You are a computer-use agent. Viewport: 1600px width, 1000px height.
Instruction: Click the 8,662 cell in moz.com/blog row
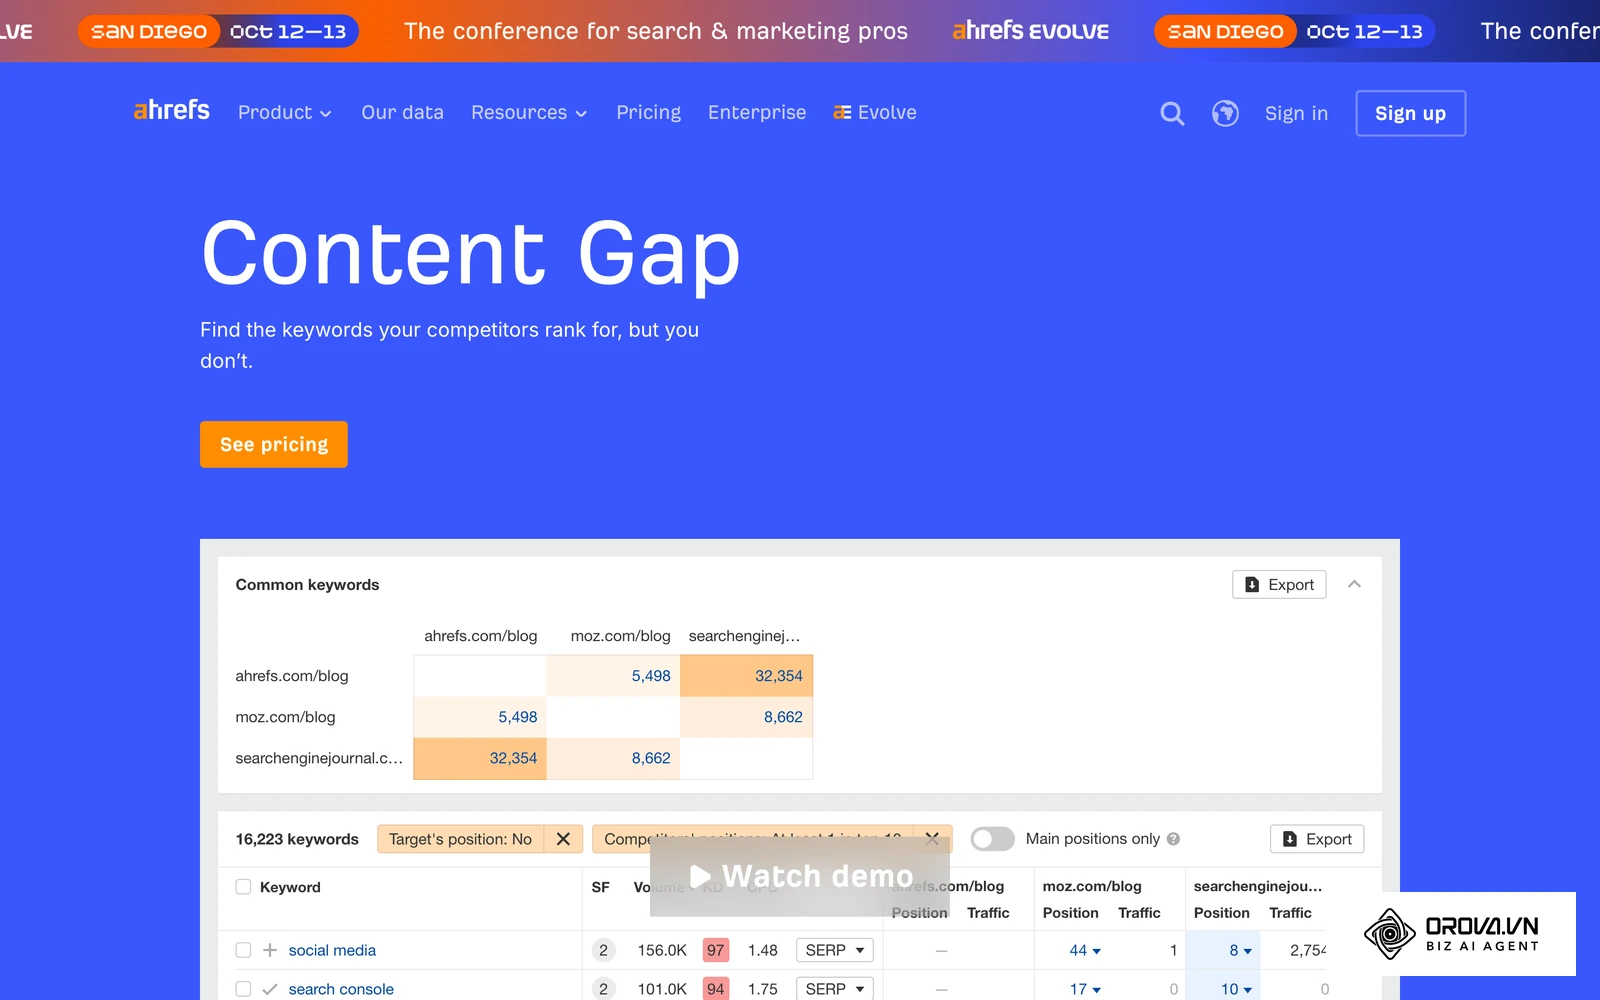click(x=746, y=717)
